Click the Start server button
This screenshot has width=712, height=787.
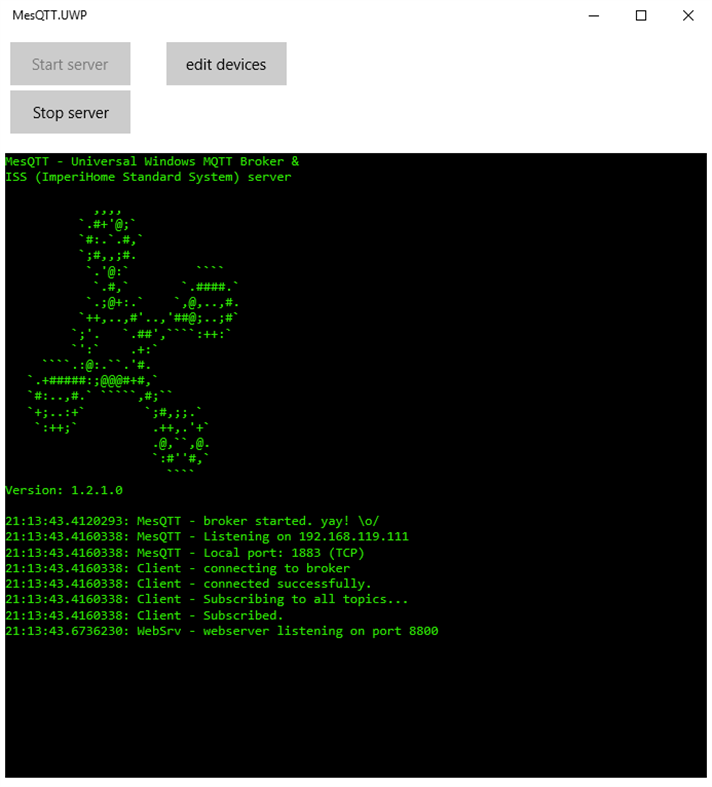(x=70, y=64)
